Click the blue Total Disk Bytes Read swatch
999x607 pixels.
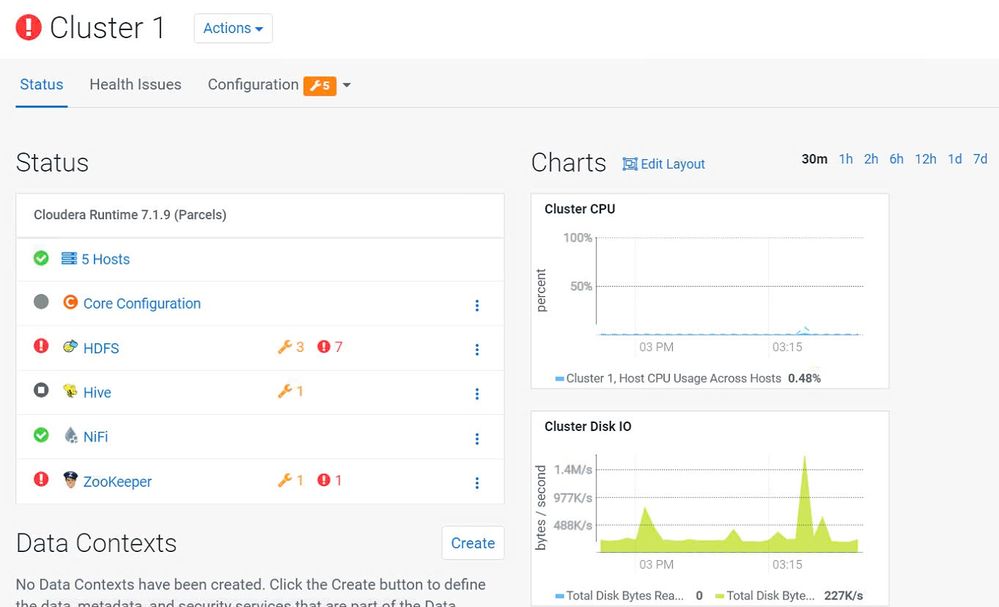pos(559,596)
